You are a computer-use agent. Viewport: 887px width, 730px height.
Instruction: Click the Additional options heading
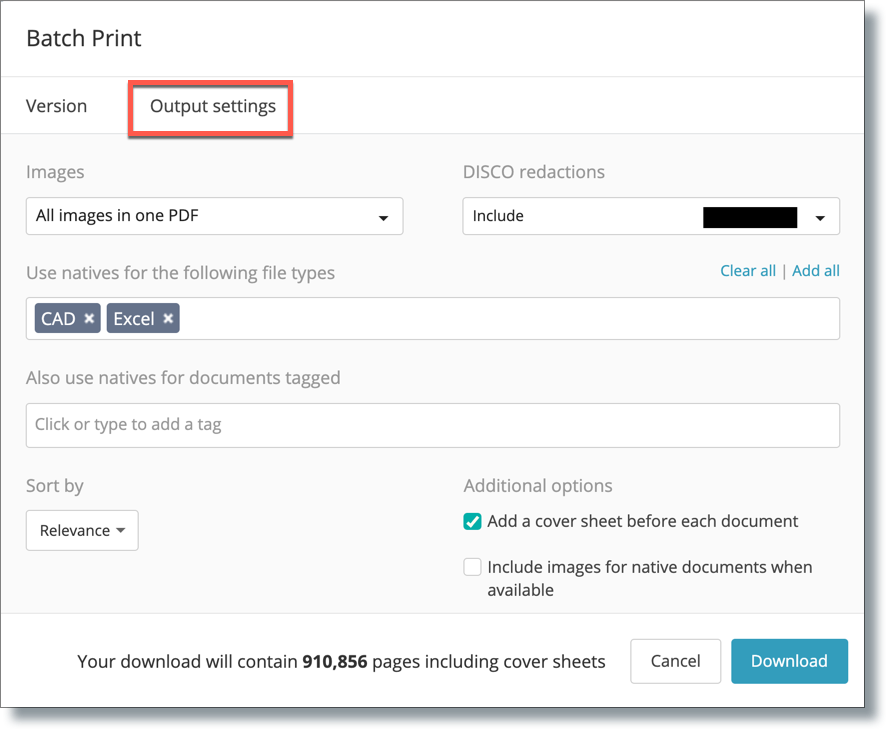point(538,486)
